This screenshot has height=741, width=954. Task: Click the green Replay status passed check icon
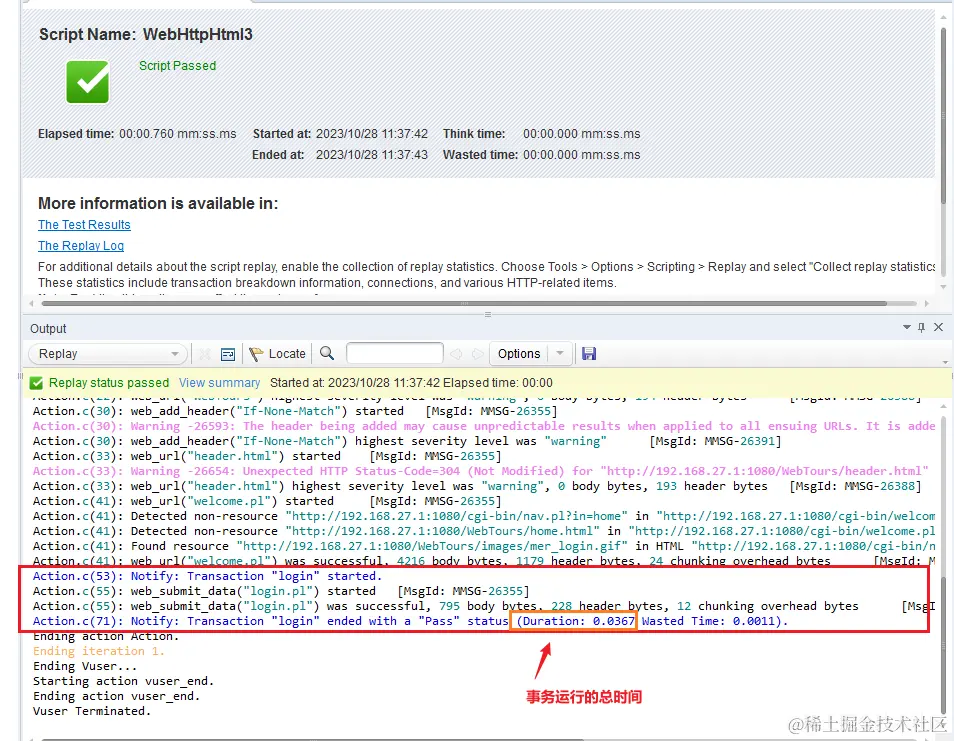[37, 383]
